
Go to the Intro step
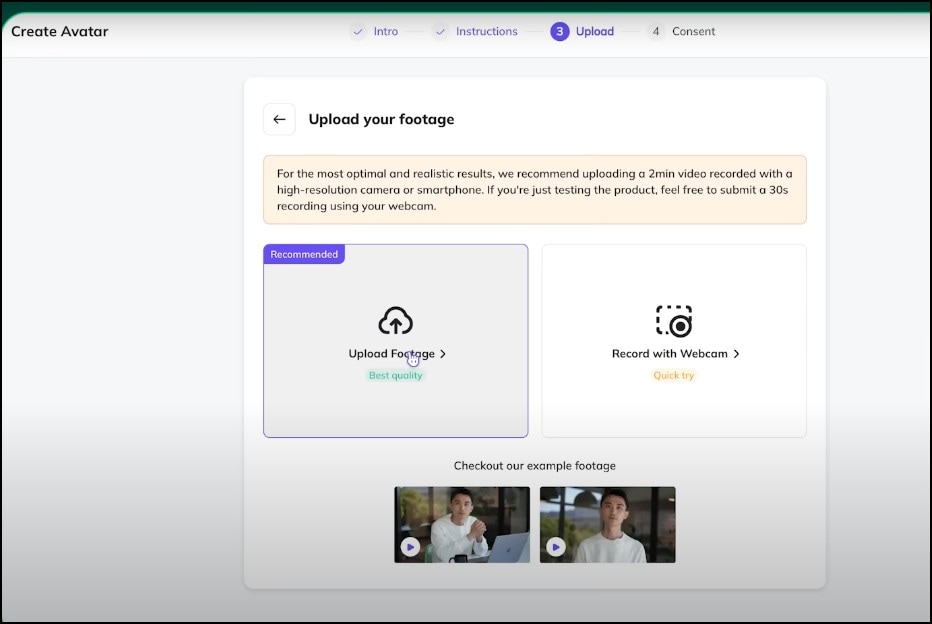pyautogui.click(x=386, y=31)
